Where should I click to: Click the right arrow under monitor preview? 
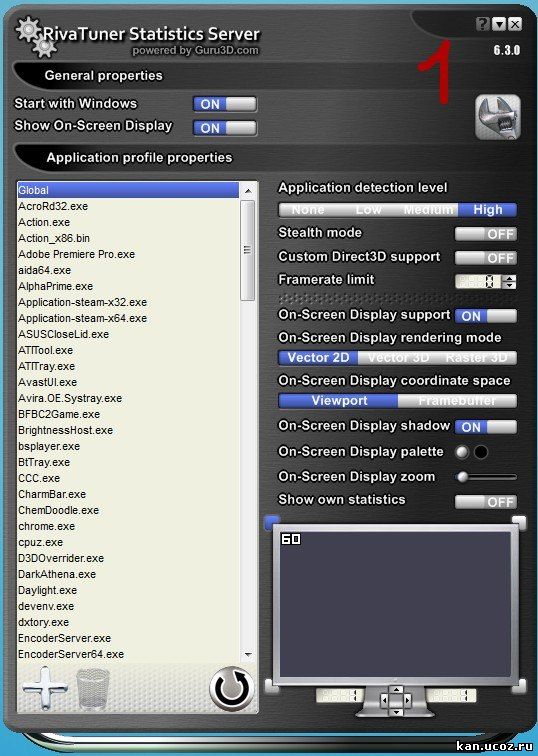click(407, 700)
